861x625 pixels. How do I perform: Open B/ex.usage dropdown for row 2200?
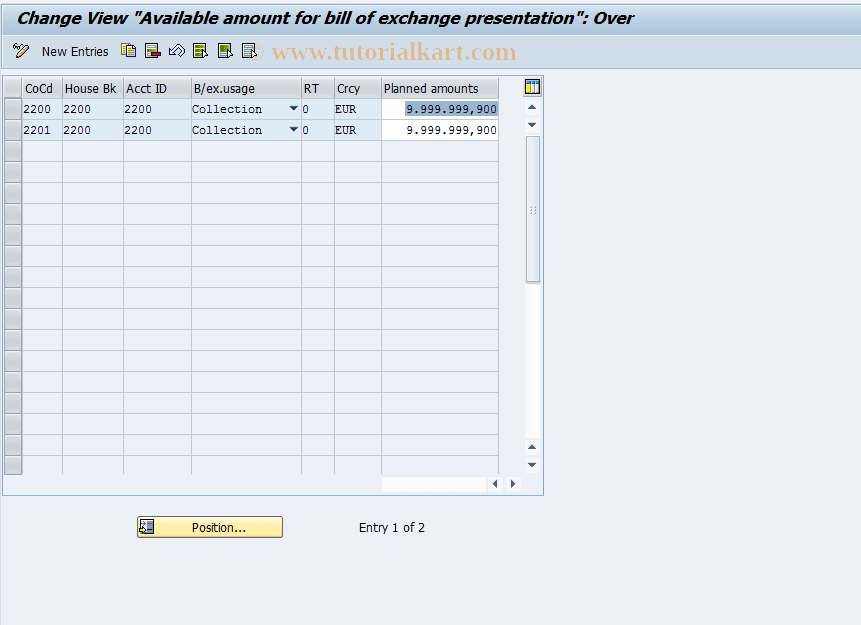(x=291, y=108)
